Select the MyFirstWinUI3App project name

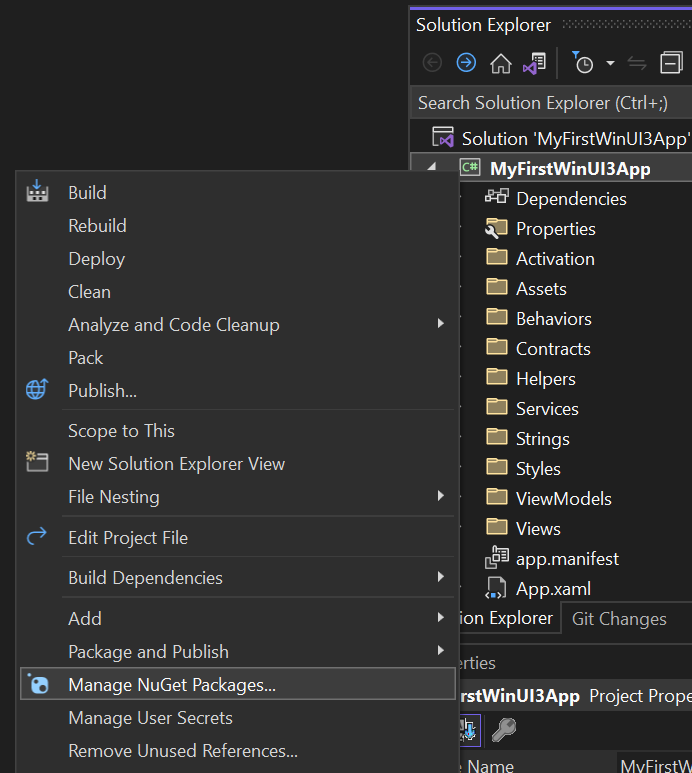[x=570, y=169]
